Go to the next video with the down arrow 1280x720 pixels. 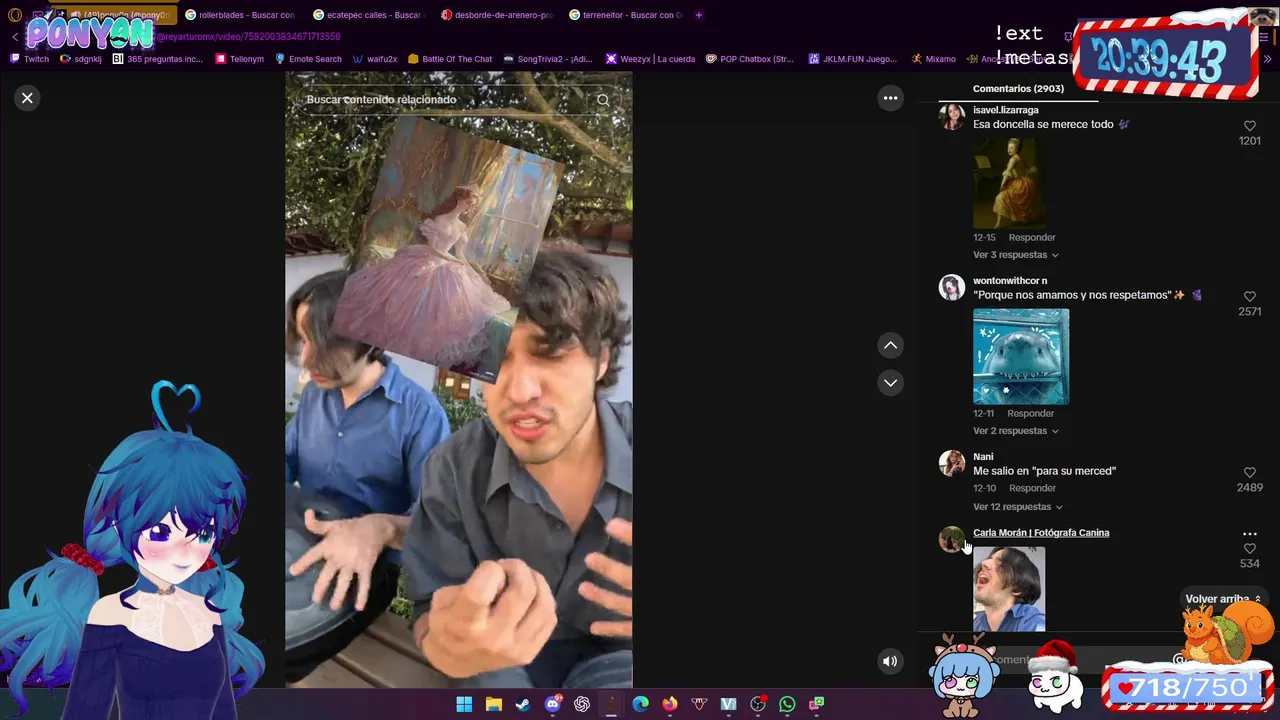(890, 383)
